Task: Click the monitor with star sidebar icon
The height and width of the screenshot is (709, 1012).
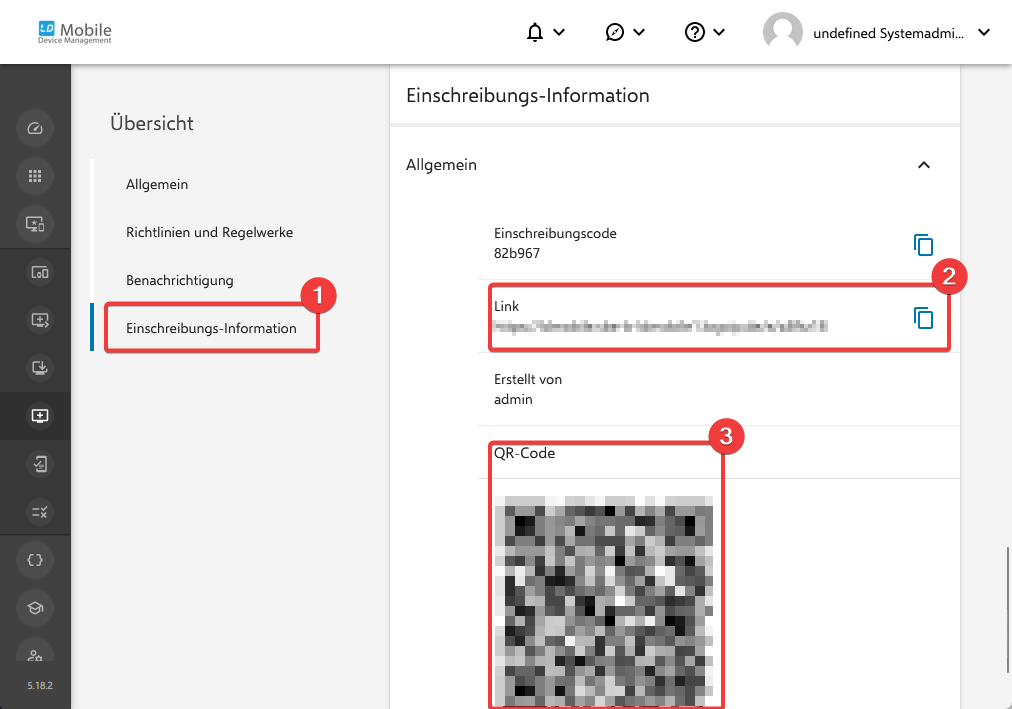Action: click(x=35, y=224)
